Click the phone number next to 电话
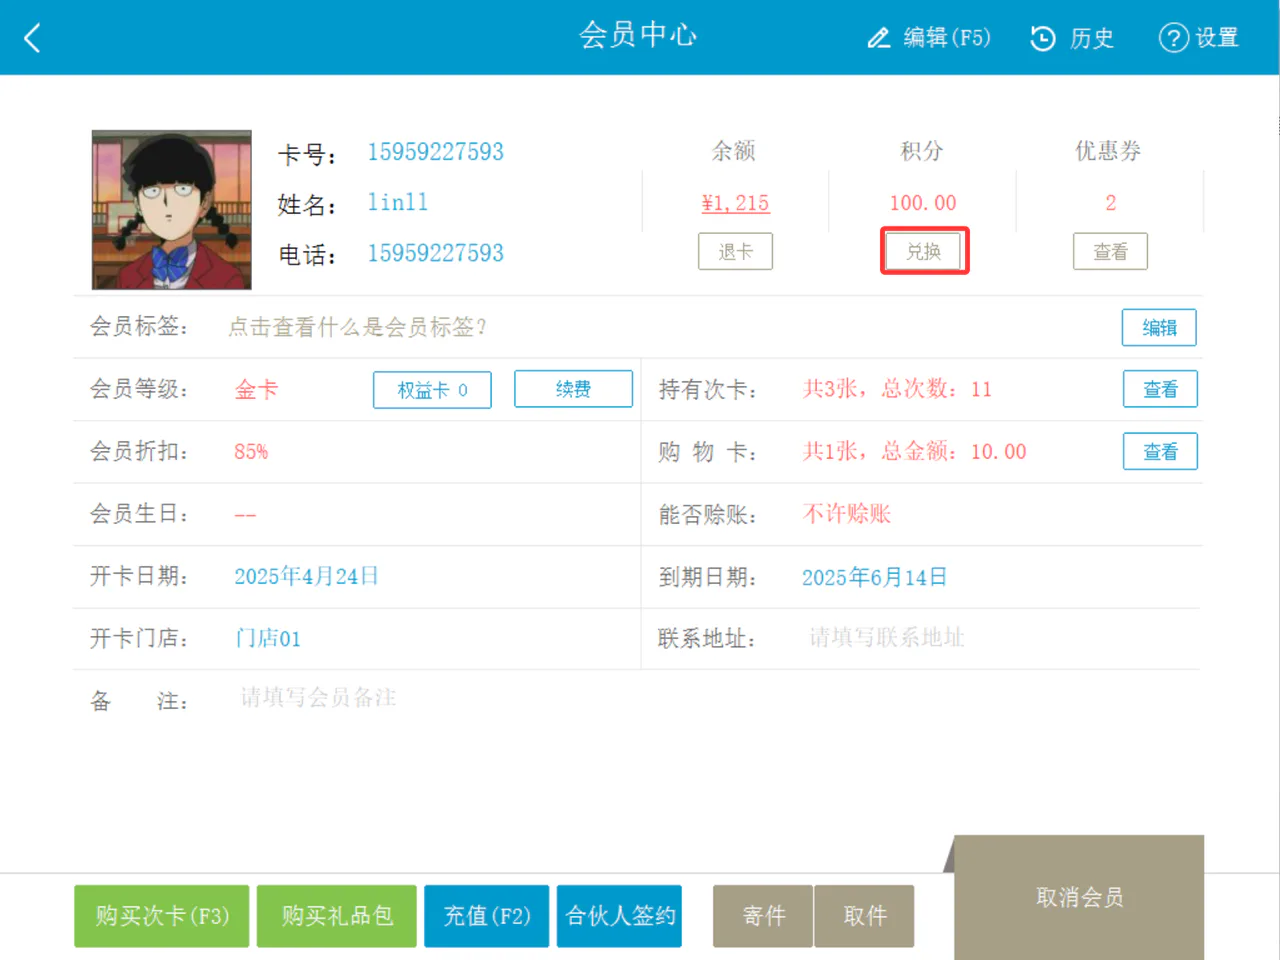The height and width of the screenshot is (960, 1280). (x=435, y=254)
